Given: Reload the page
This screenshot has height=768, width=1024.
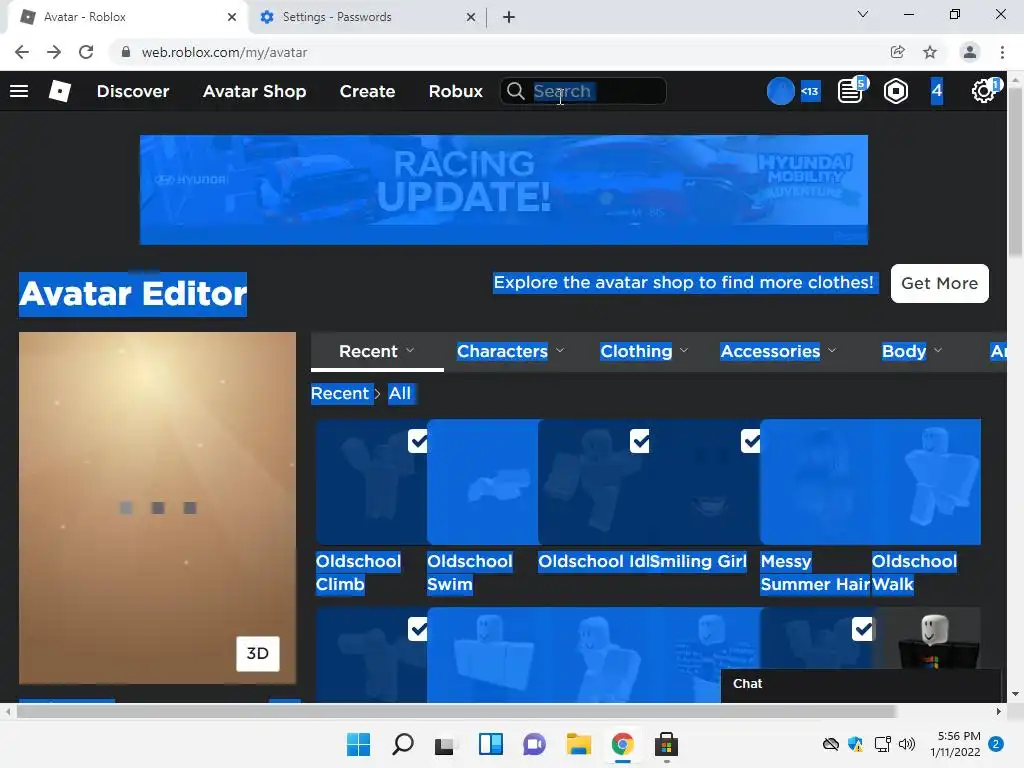Looking at the screenshot, I should pos(86,52).
